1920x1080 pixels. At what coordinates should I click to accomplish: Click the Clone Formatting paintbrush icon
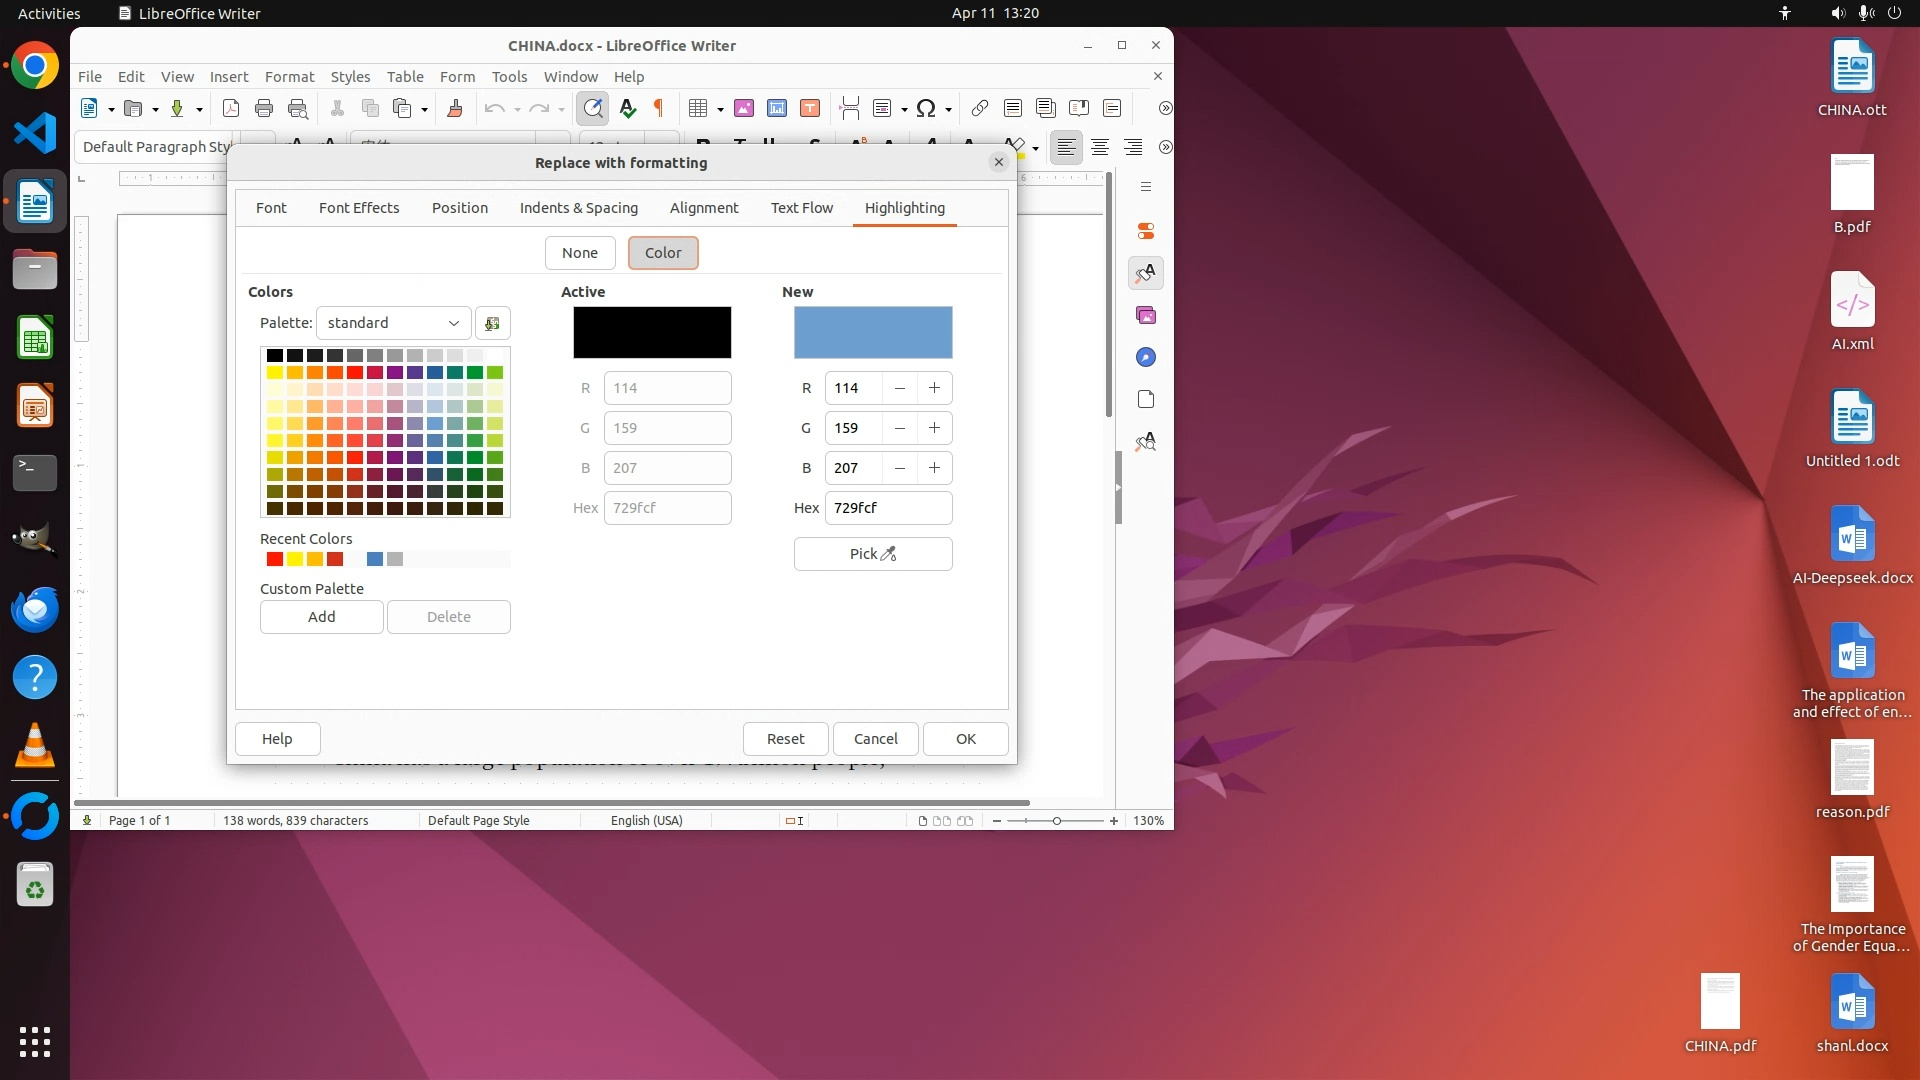coord(455,108)
